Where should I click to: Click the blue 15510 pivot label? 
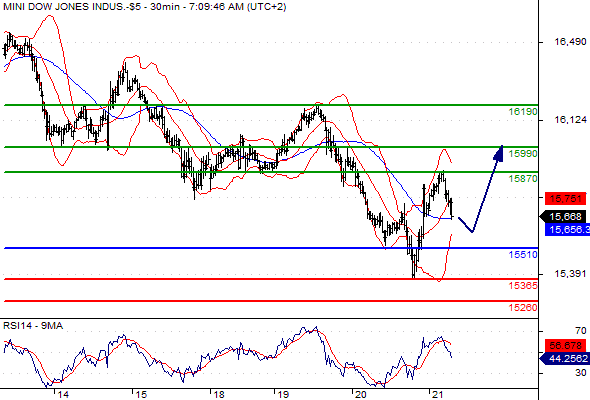523,254
